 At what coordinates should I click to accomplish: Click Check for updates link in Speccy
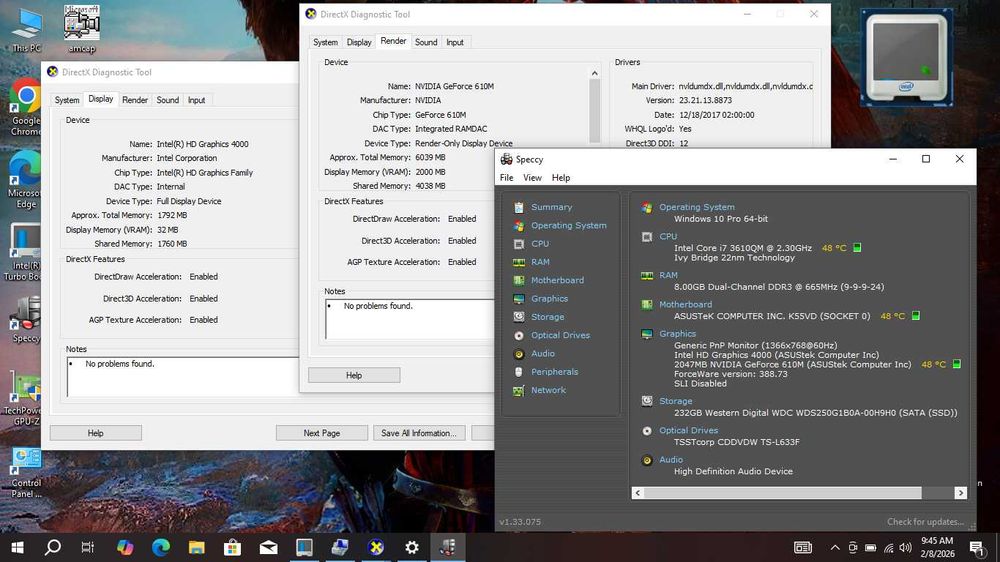(925, 522)
